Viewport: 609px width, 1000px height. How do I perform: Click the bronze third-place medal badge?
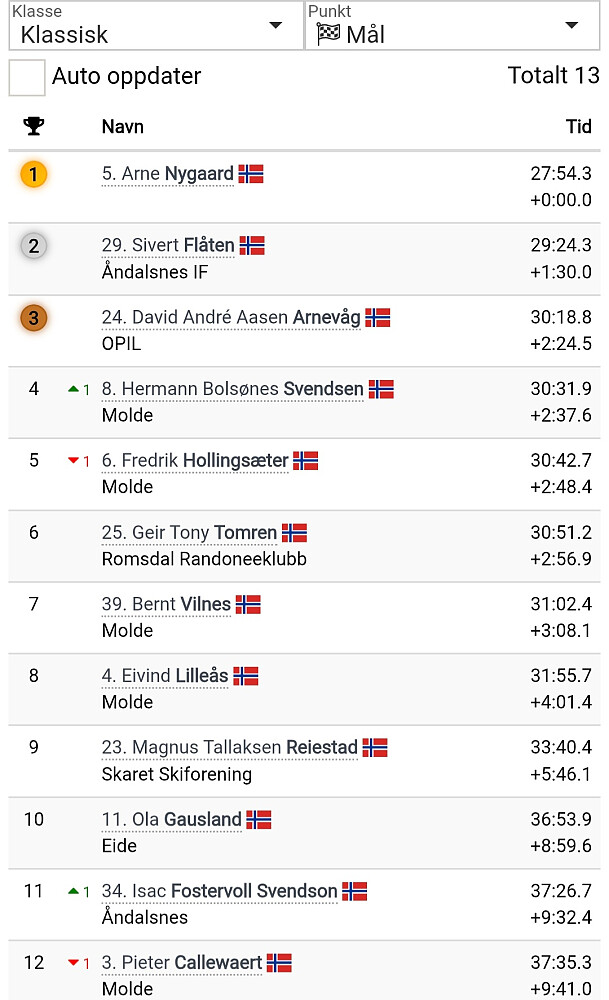coord(34,318)
